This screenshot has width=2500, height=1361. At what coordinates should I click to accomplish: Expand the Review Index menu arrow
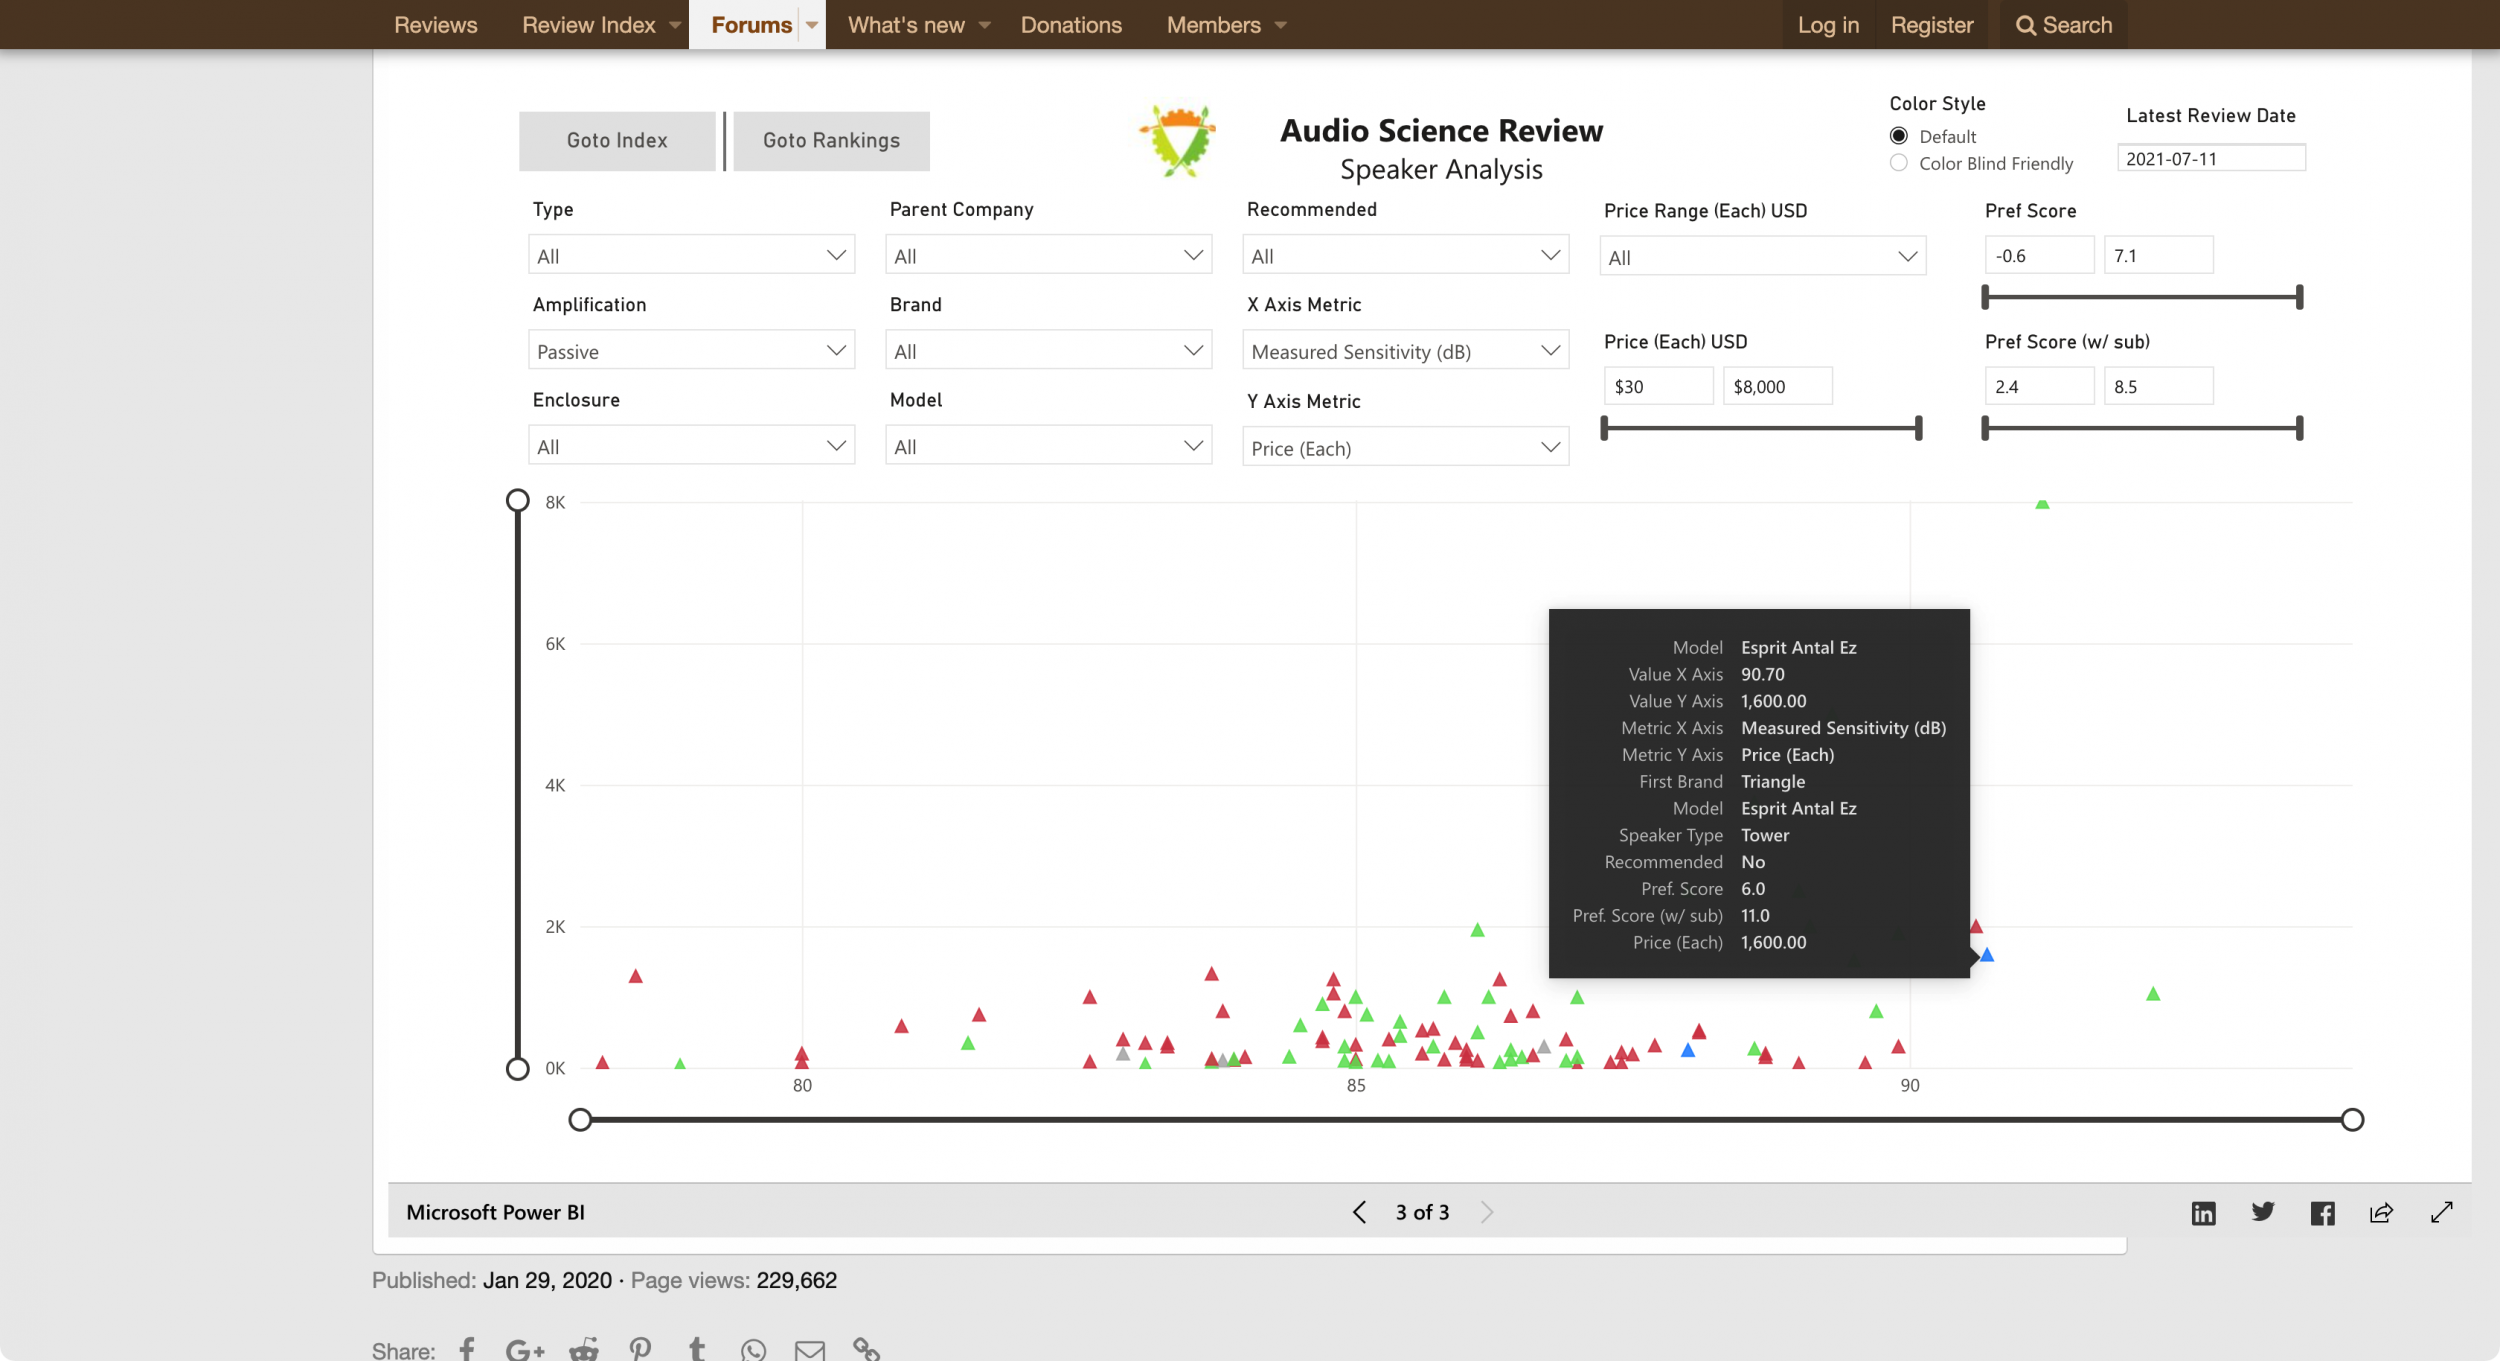pos(675,25)
